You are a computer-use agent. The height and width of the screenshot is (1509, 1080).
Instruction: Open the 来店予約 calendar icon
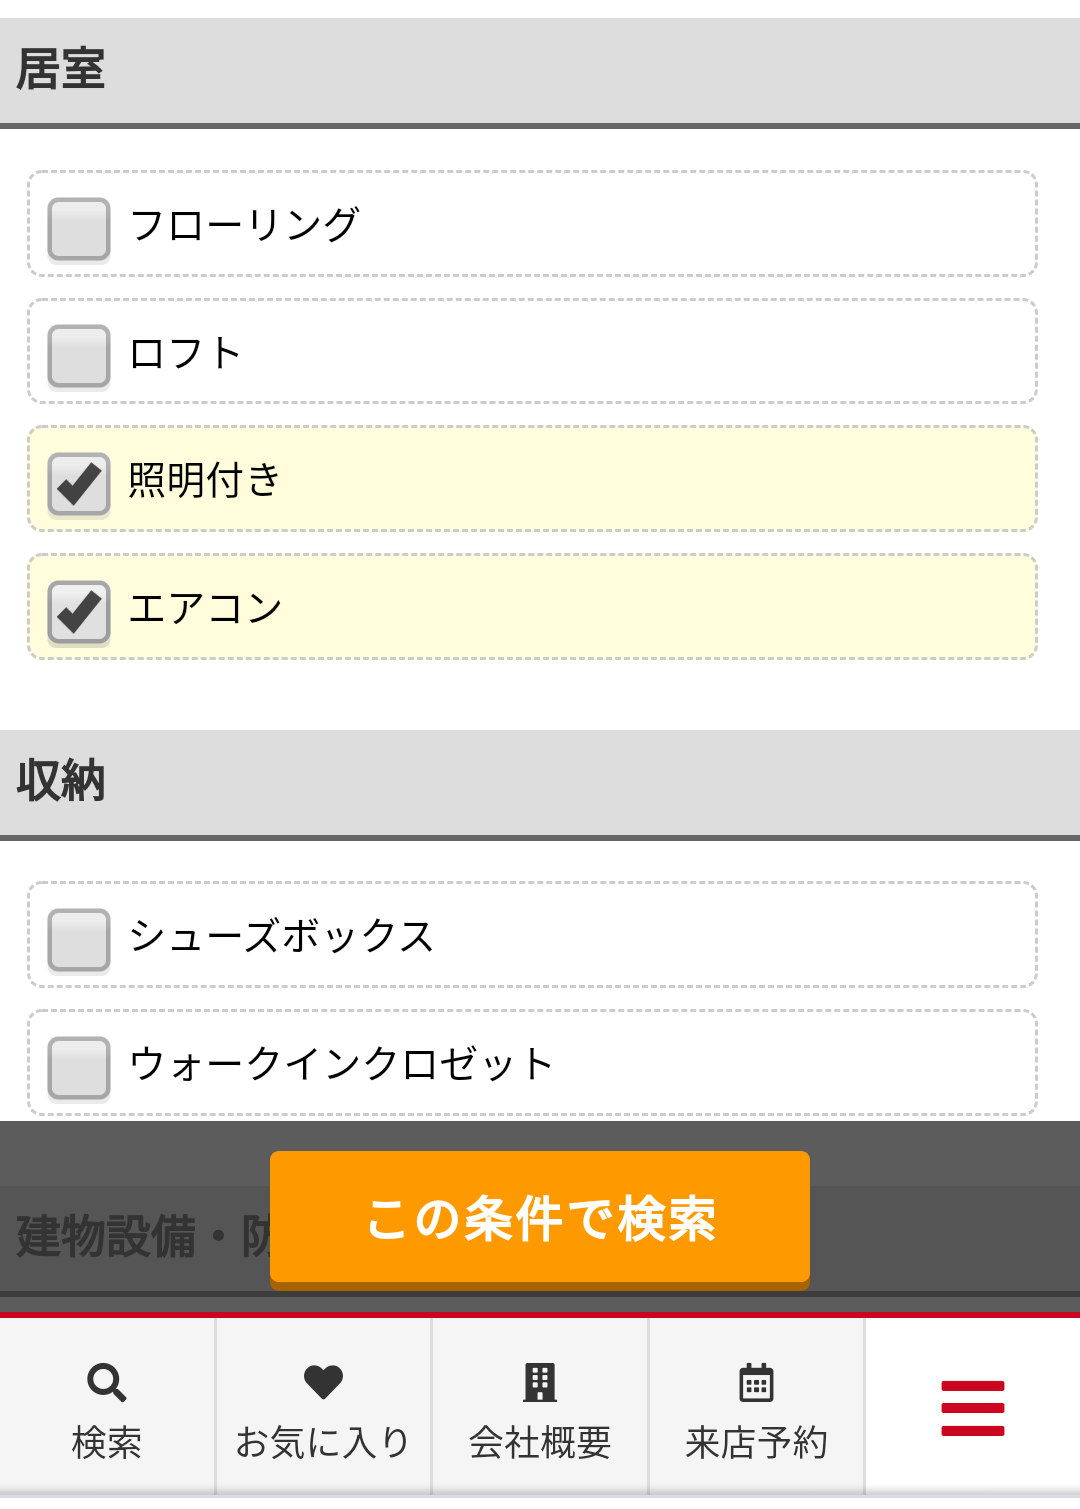[756, 1382]
